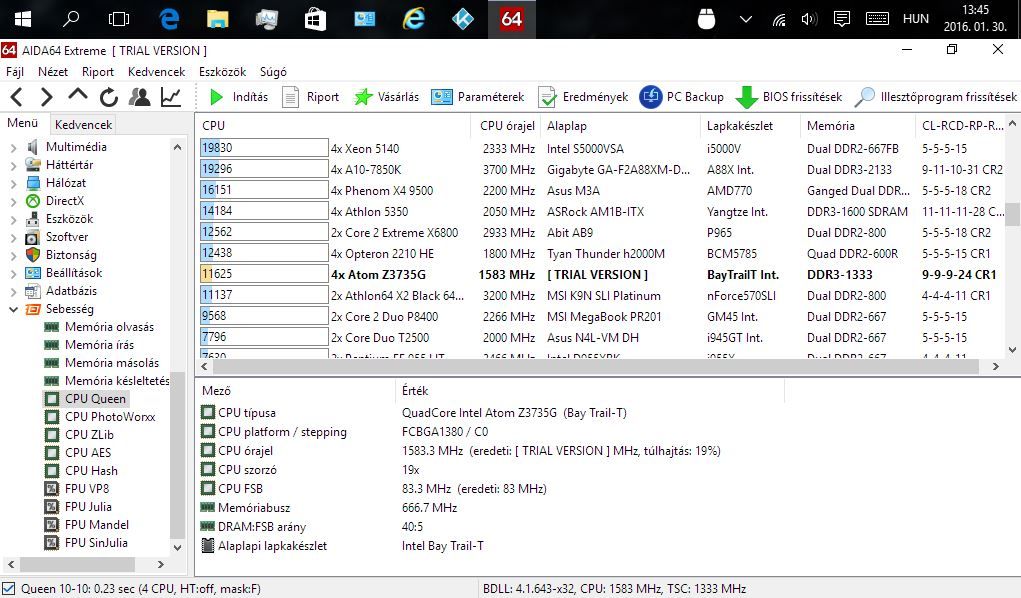Collapse the Sebesség tree node

(x=14, y=309)
